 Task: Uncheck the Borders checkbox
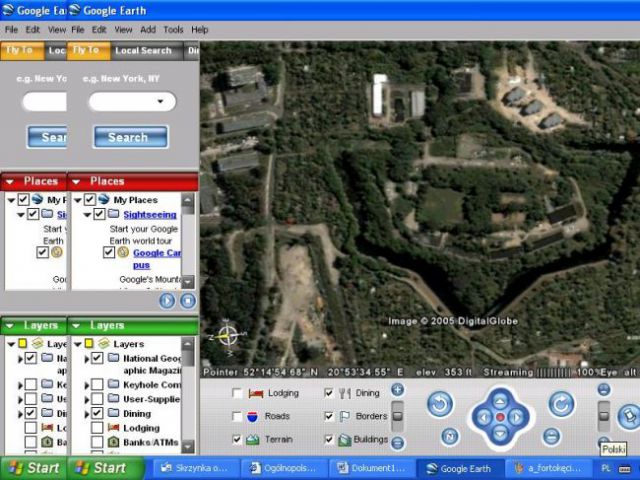329,416
